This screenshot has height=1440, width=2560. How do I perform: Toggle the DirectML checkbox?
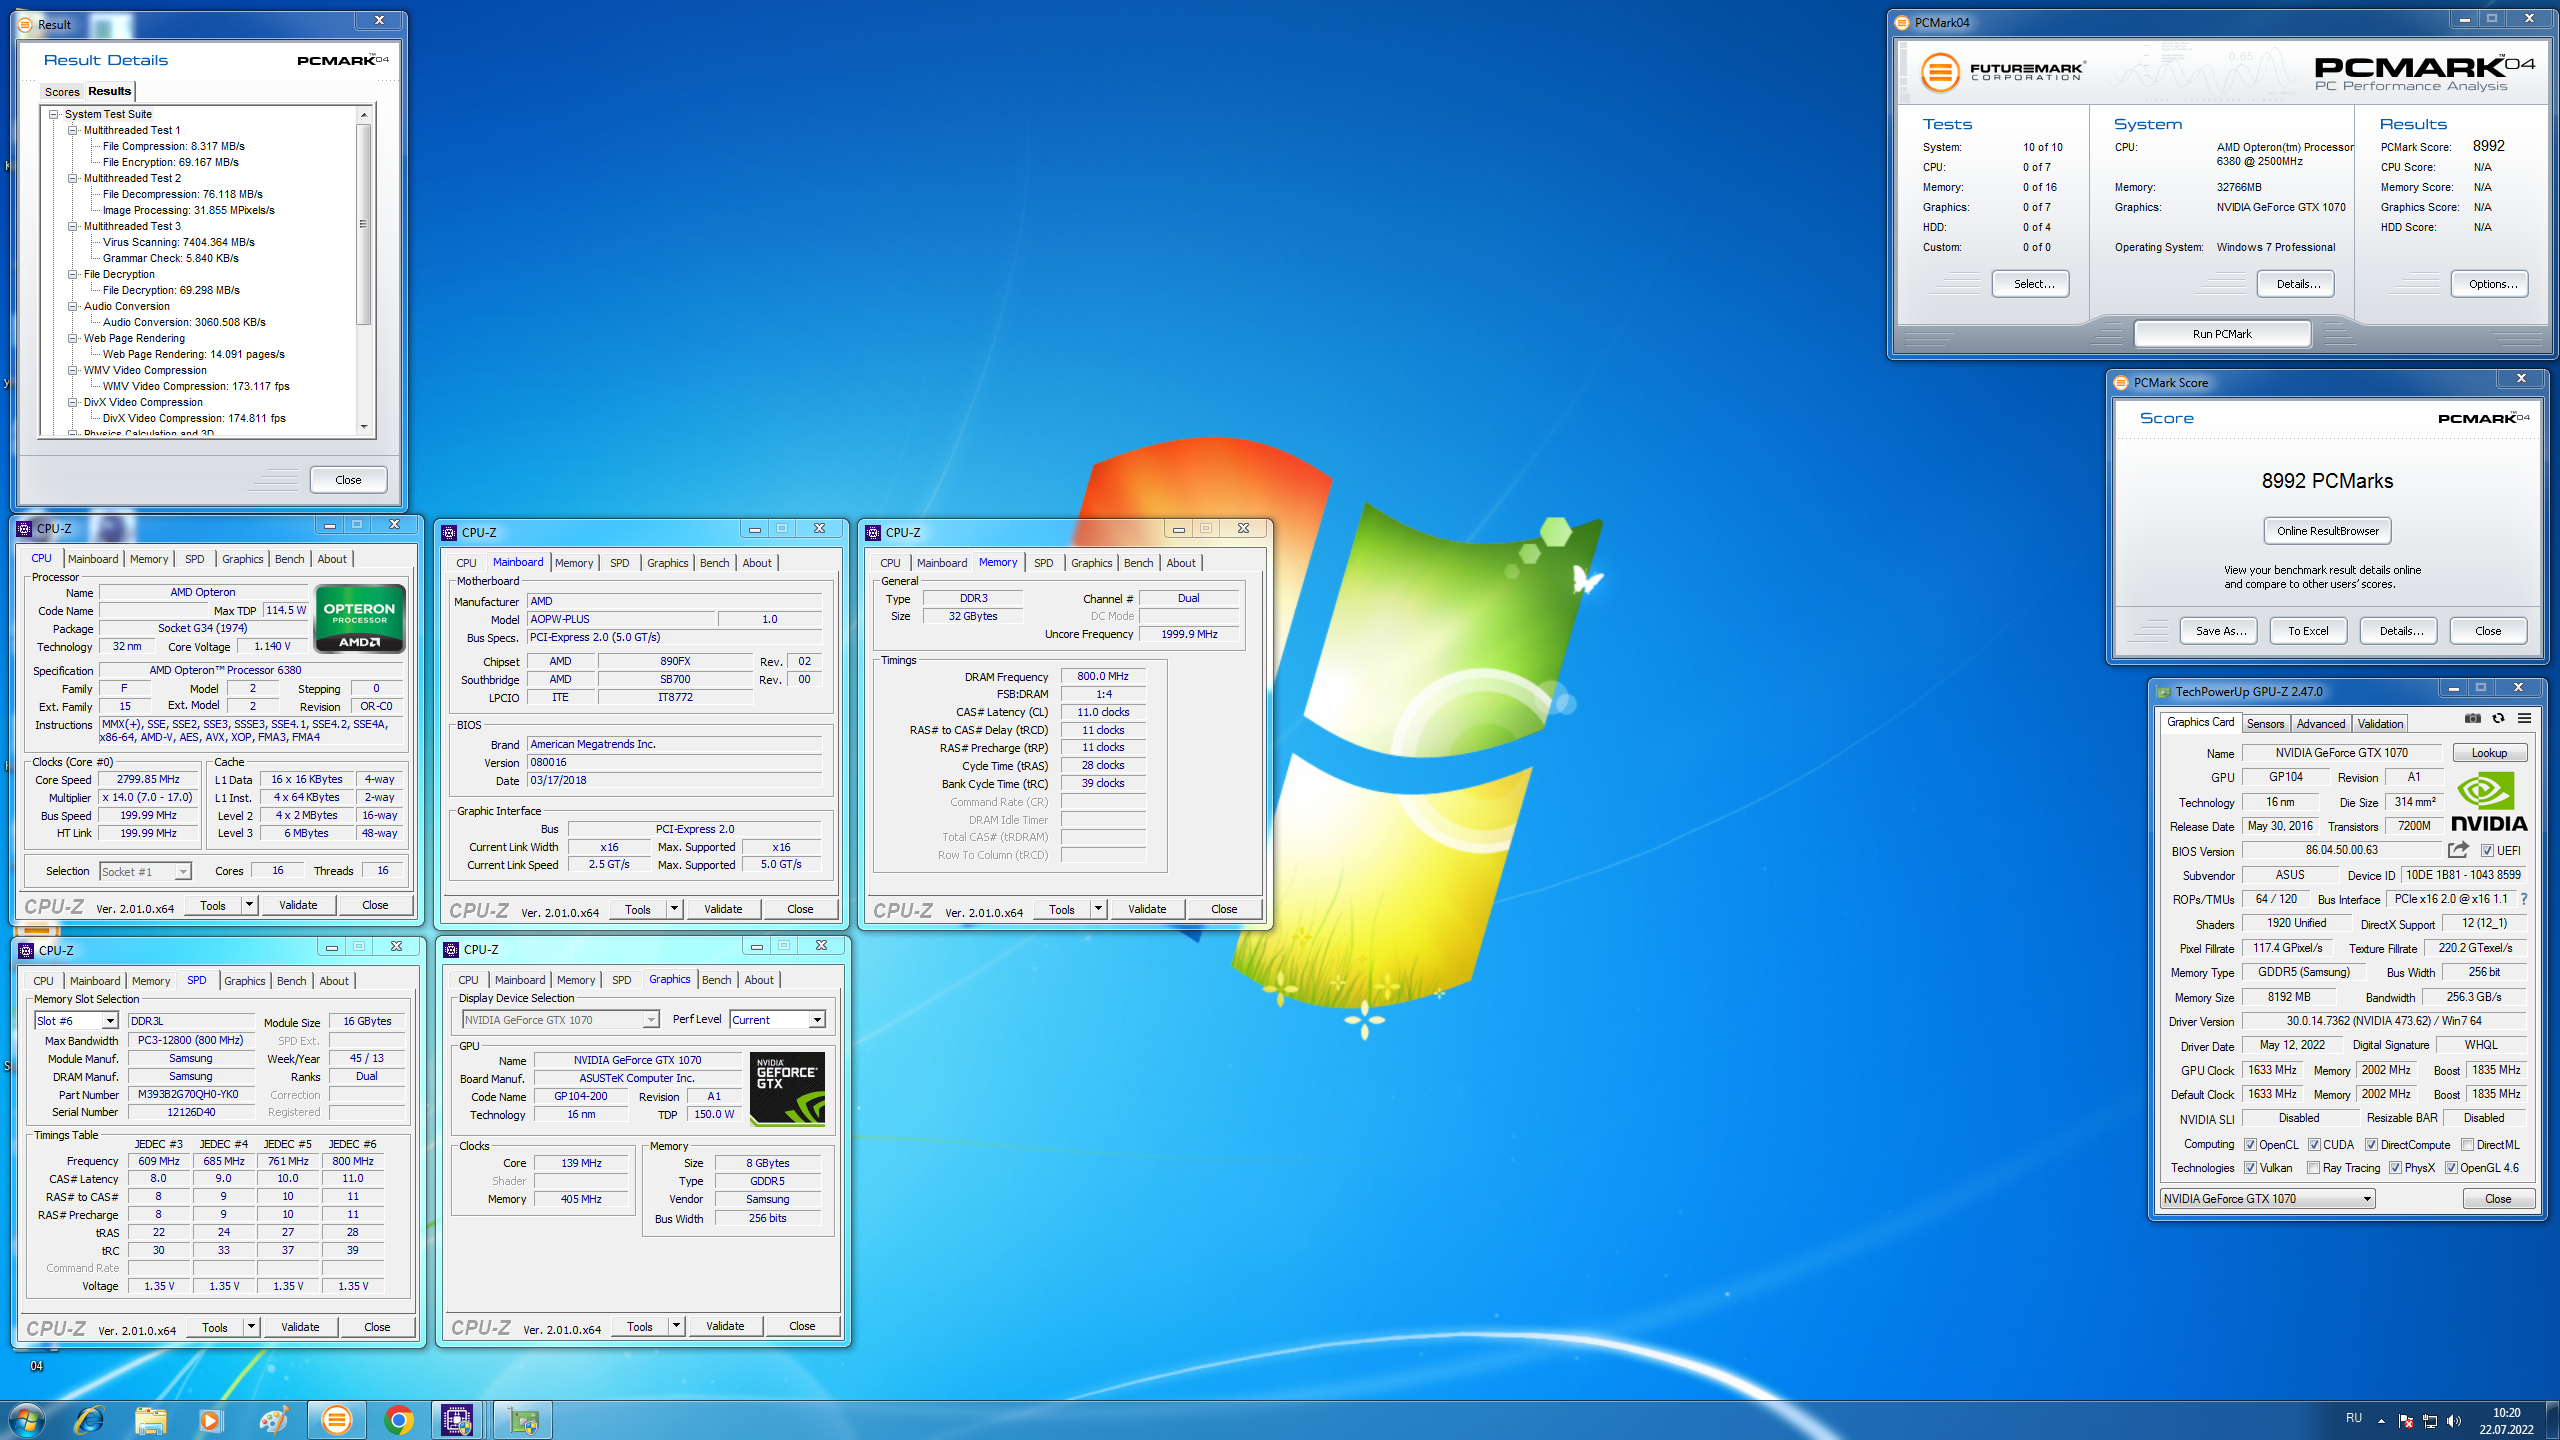[x=2467, y=1145]
